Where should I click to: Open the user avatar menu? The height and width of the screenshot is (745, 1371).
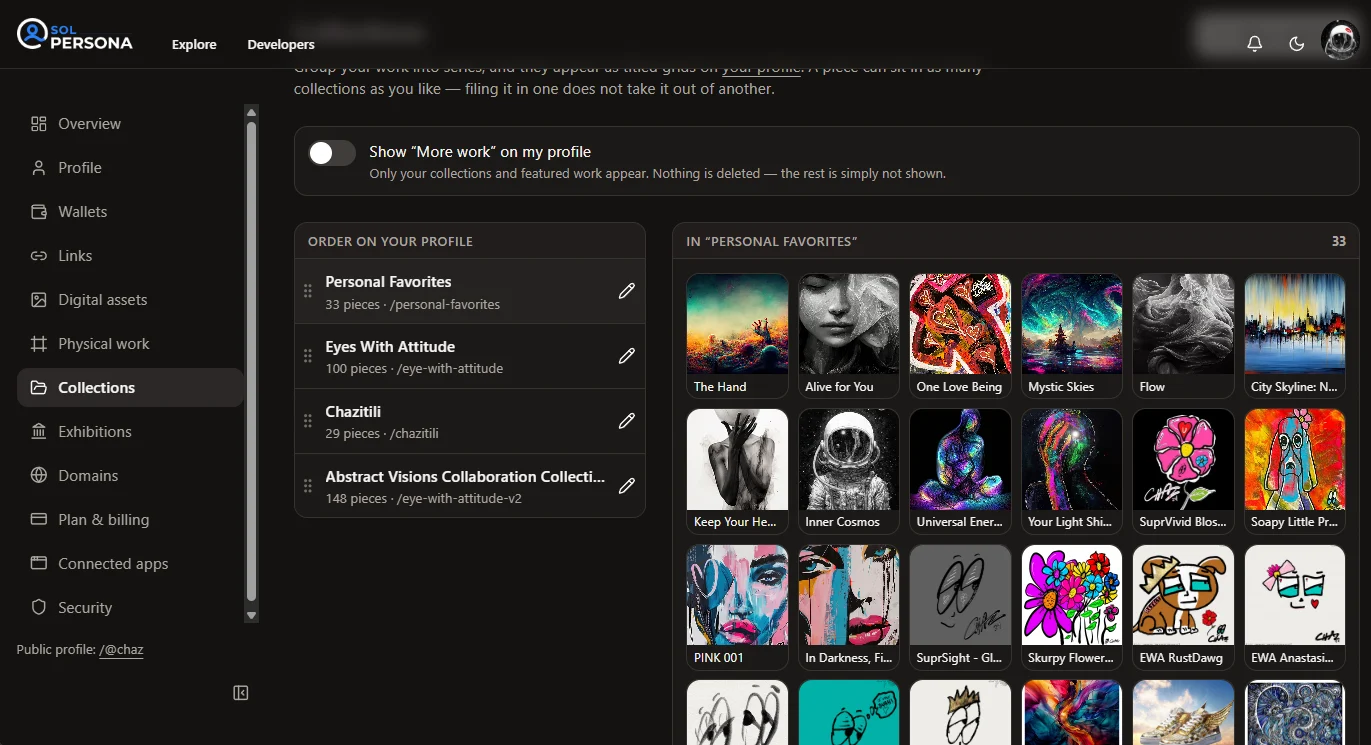pyautogui.click(x=1340, y=41)
